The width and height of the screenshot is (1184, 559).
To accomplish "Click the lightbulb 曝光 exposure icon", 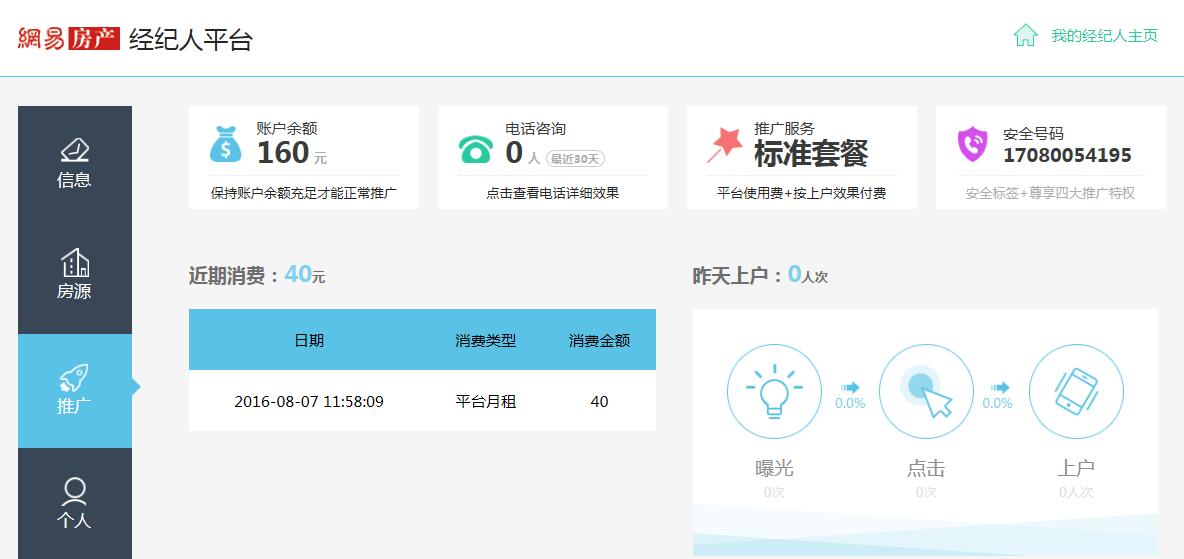I will tap(774, 391).
